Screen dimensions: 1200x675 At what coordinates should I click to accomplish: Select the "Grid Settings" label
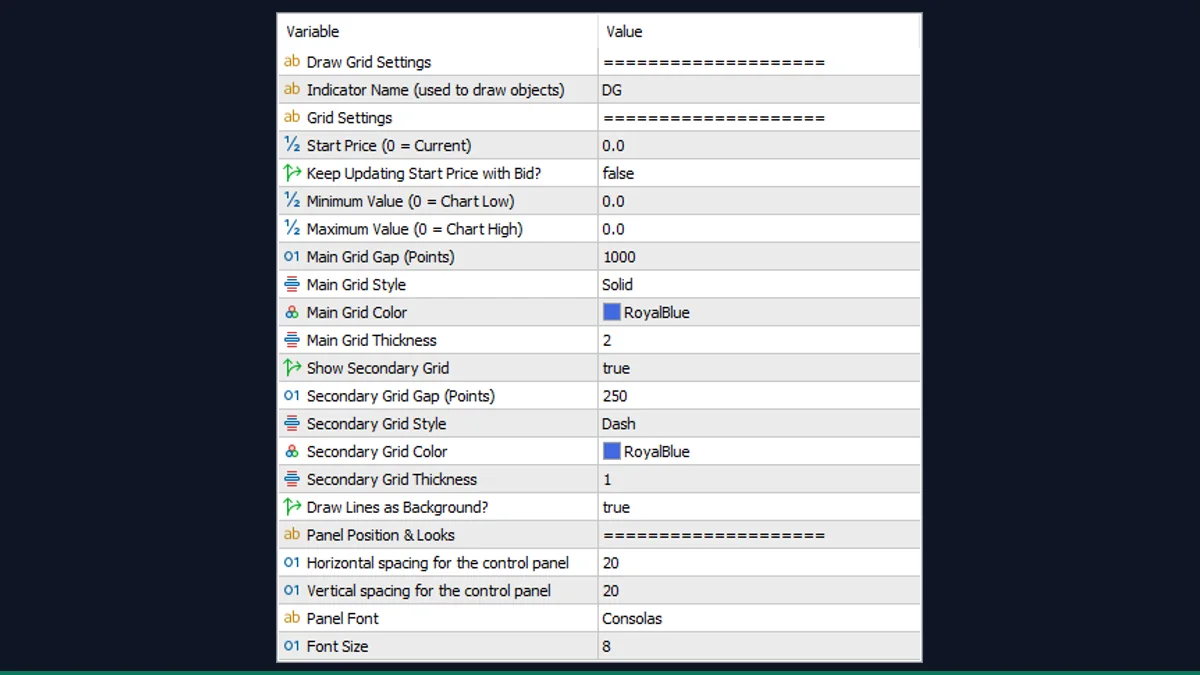(x=349, y=117)
